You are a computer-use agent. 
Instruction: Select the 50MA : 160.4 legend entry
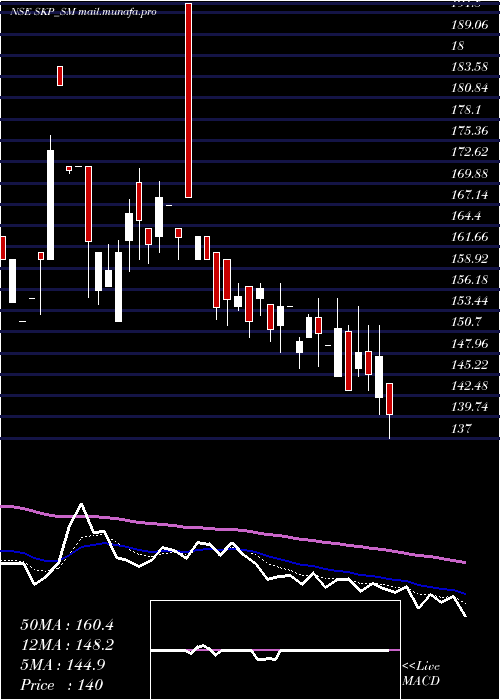click(67, 625)
